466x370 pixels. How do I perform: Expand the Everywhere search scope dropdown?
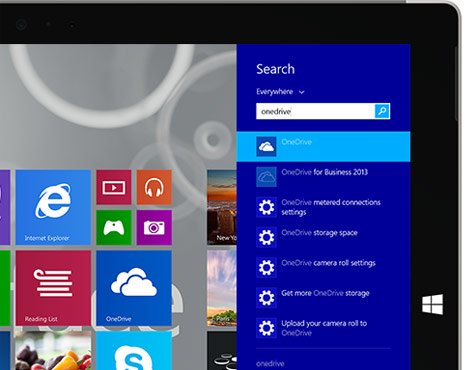coord(280,92)
